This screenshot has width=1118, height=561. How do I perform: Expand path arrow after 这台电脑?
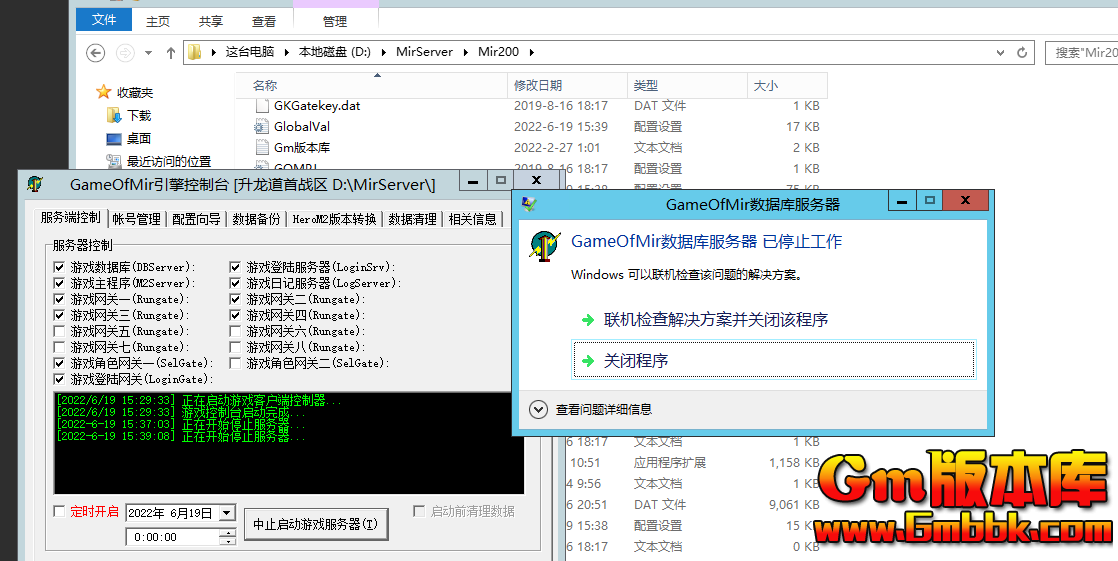point(285,52)
